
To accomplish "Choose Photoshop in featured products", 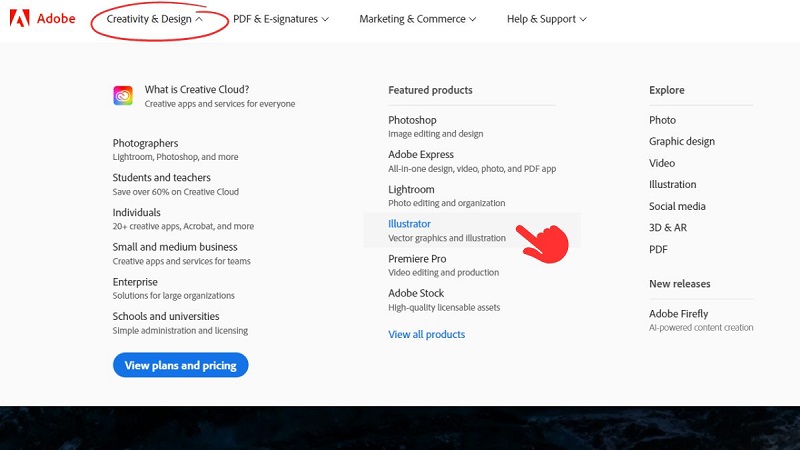I will pos(412,120).
